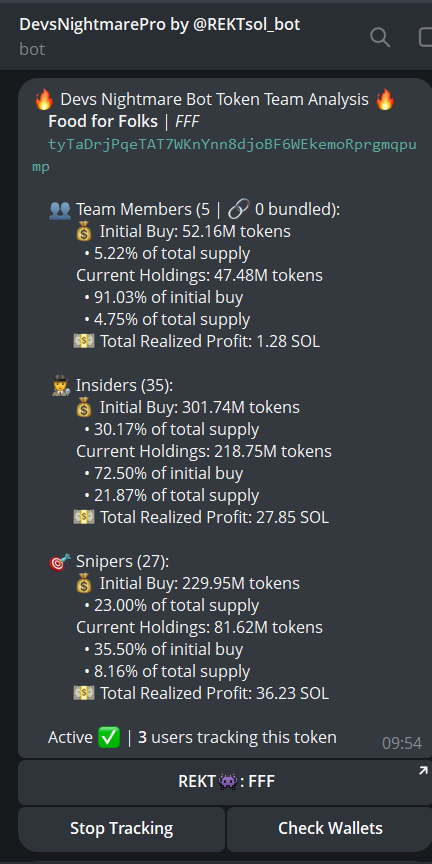This screenshot has height=864, width=432.
Task: Click the Check Wallets button
Action: click(330, 828)
